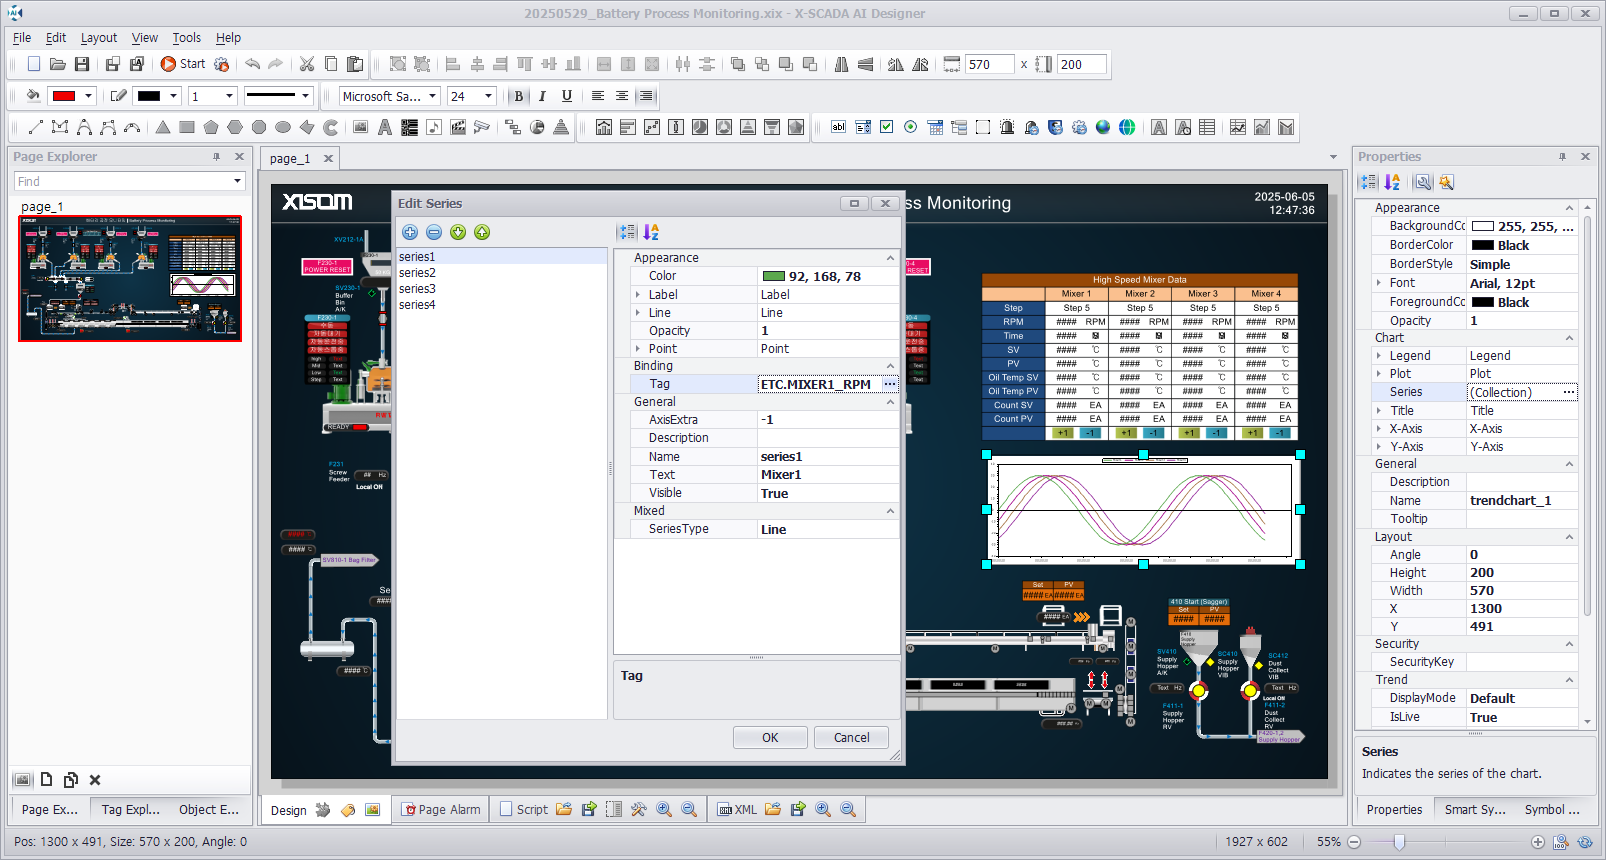The height and width of the screenshot is (860, 1606).
Task: Select the Ellipse shape tool
Action: point(283,127)
